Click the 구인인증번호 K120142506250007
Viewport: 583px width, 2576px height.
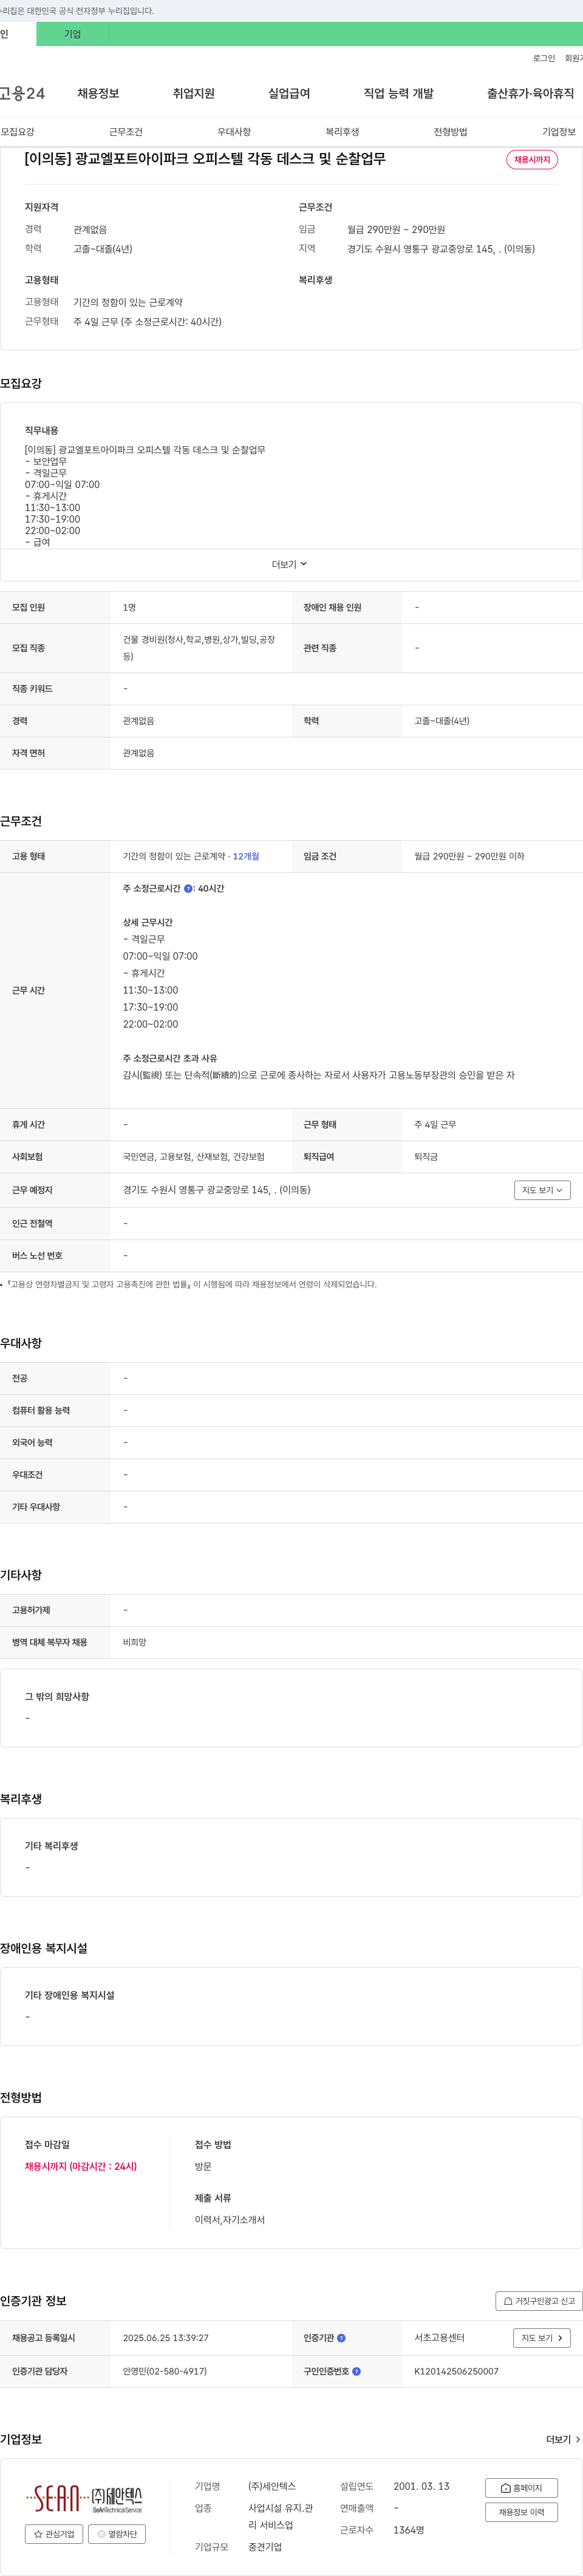pyautogui.click(x=456, y=2371)
